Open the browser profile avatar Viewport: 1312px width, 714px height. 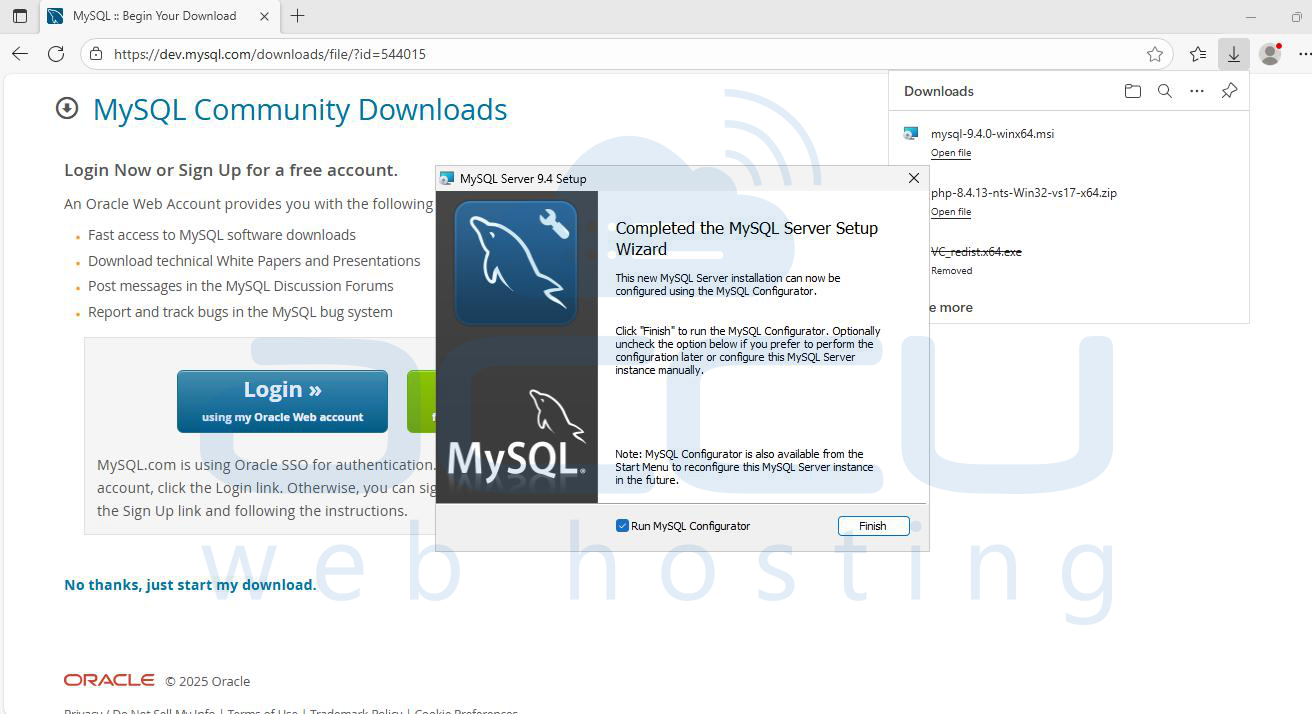(x=1270, y=54)
